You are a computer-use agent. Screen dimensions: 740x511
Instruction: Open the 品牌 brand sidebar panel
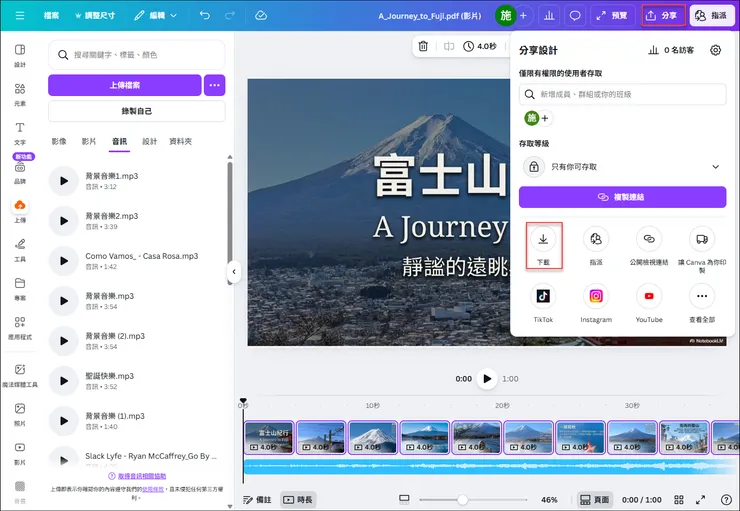[x=20, y=173]
